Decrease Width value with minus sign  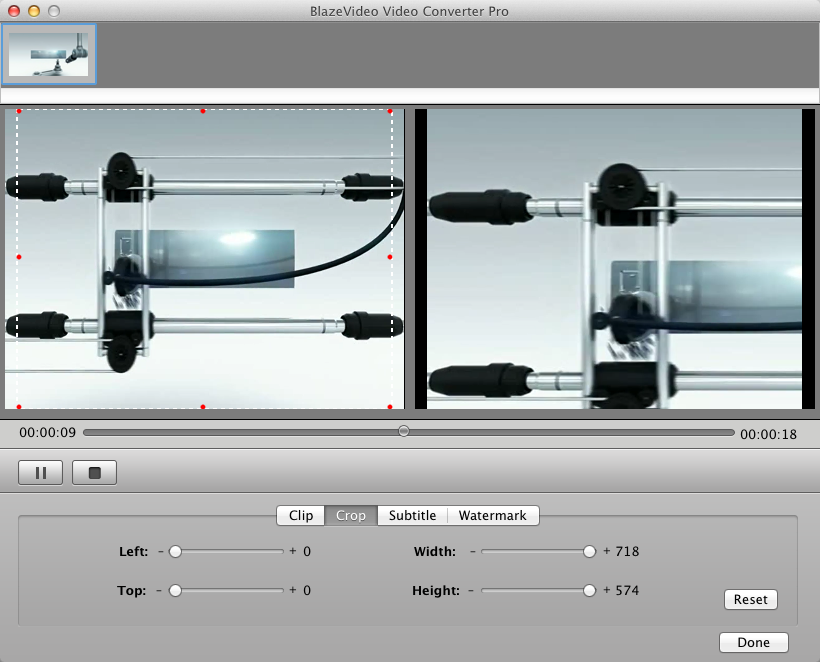coord(472,551)
